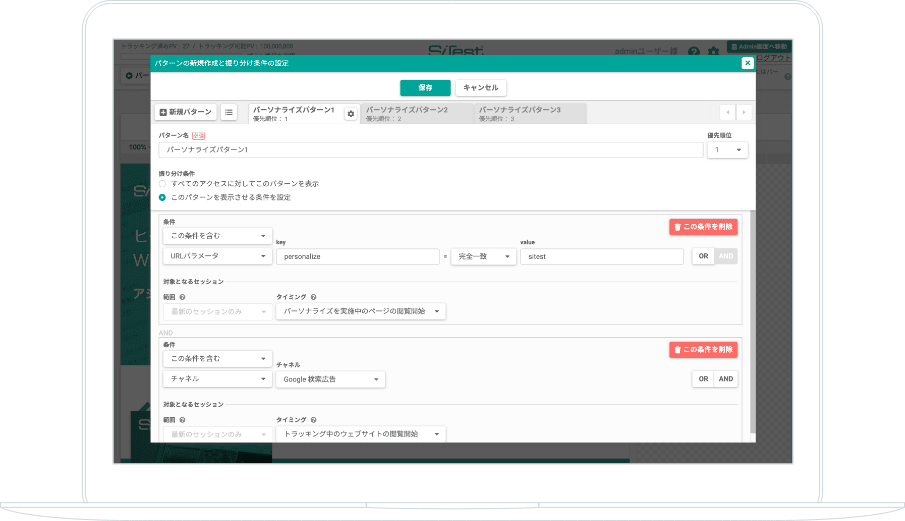Open the URLパラメータ condition type dropdown

point(218,256)
